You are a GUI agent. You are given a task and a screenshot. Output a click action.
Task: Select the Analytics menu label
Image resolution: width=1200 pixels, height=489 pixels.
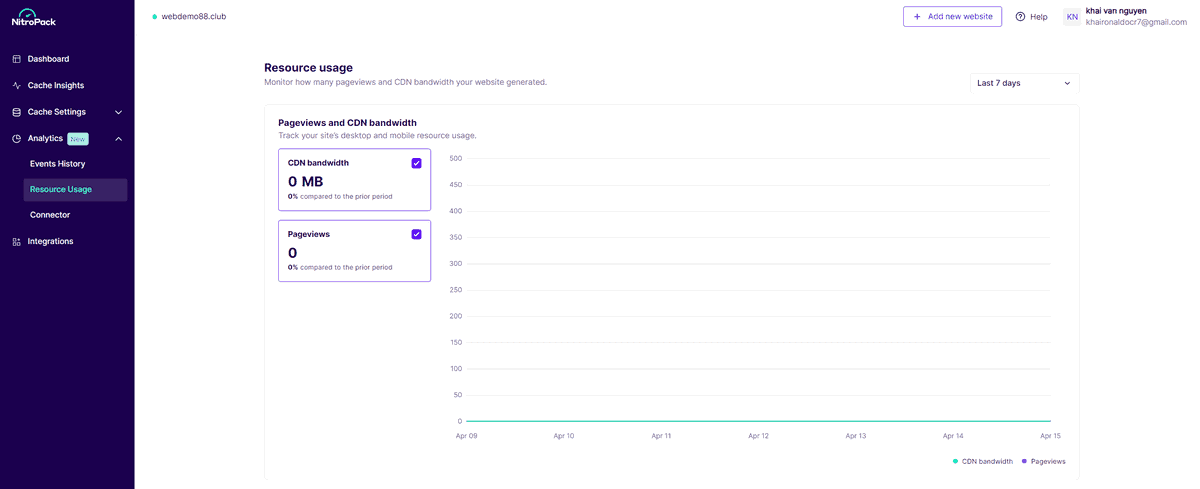45,138
